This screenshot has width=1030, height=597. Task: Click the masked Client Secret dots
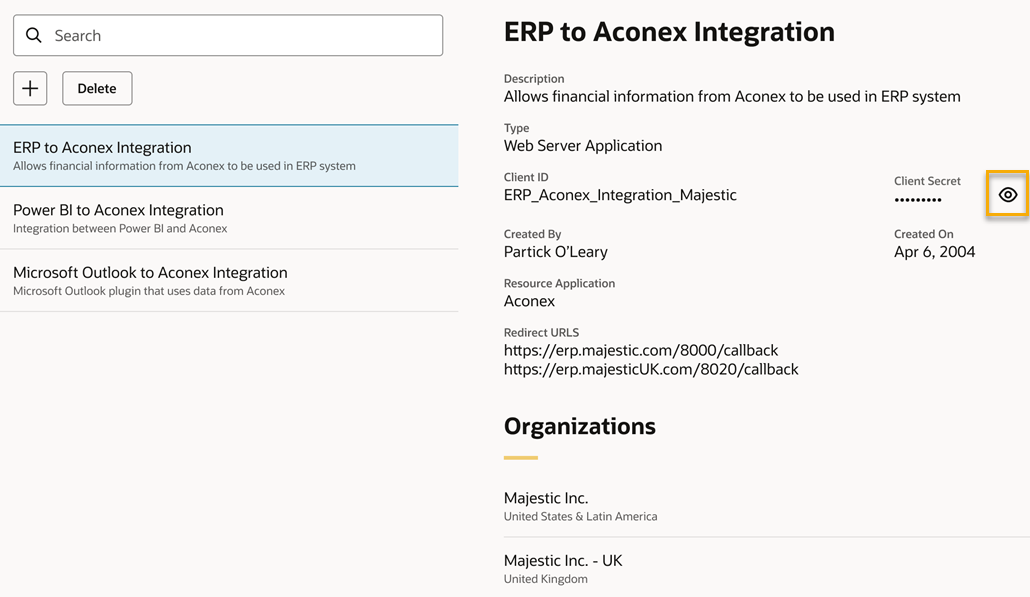918,200
